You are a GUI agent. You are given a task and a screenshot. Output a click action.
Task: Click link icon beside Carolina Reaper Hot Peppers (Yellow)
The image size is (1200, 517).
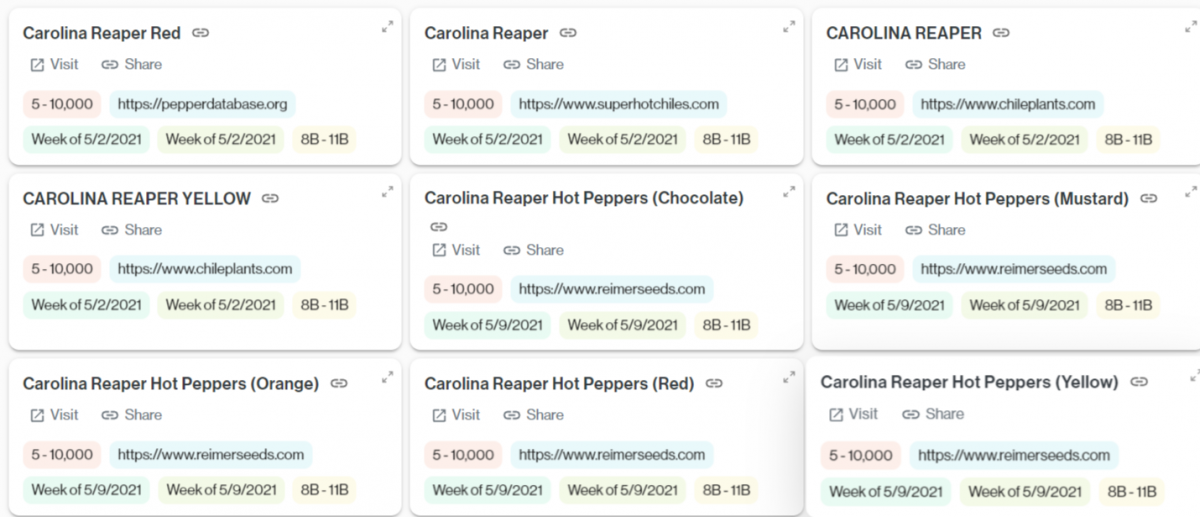pos(1138,382)
